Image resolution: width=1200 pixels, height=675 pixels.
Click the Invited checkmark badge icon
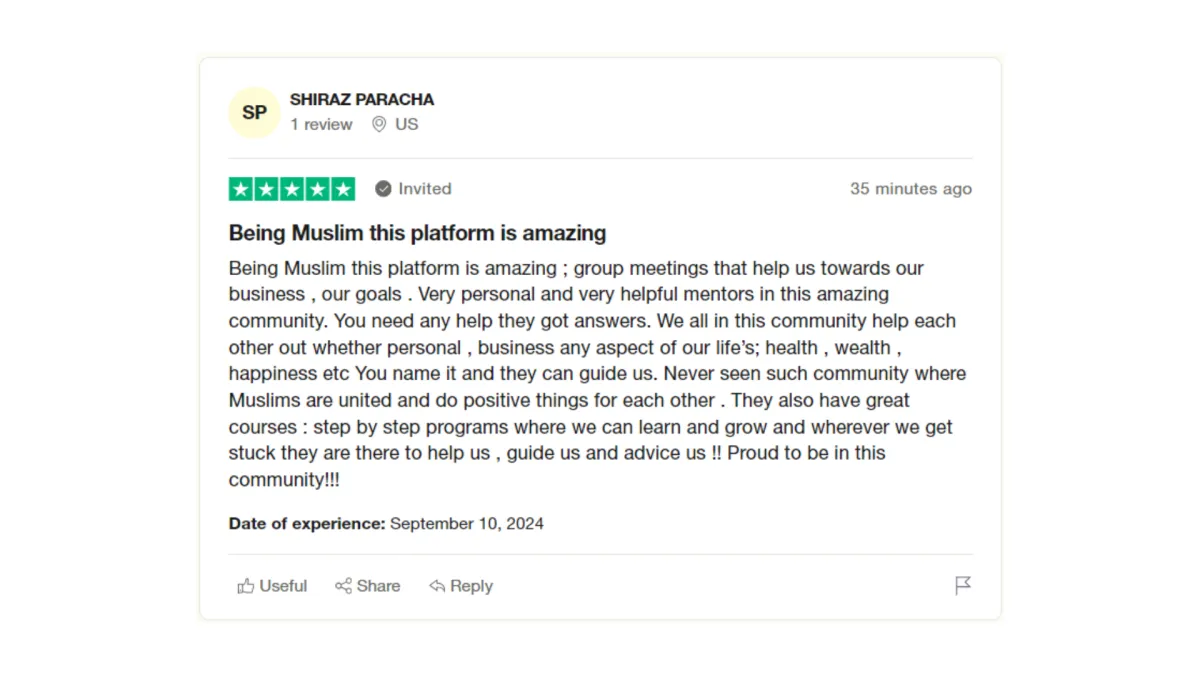coord(383,189)
